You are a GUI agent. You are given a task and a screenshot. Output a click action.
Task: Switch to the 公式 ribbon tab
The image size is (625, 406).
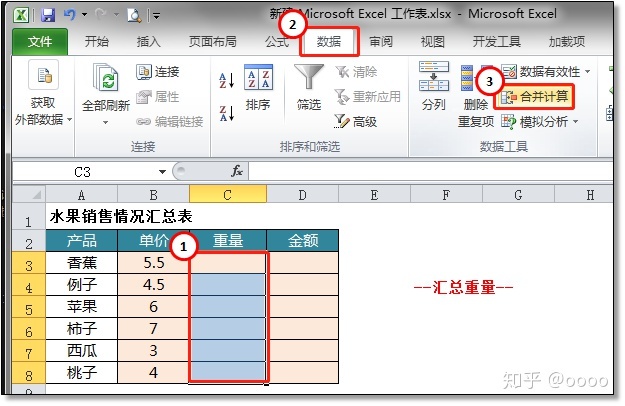tap(277, 41)
